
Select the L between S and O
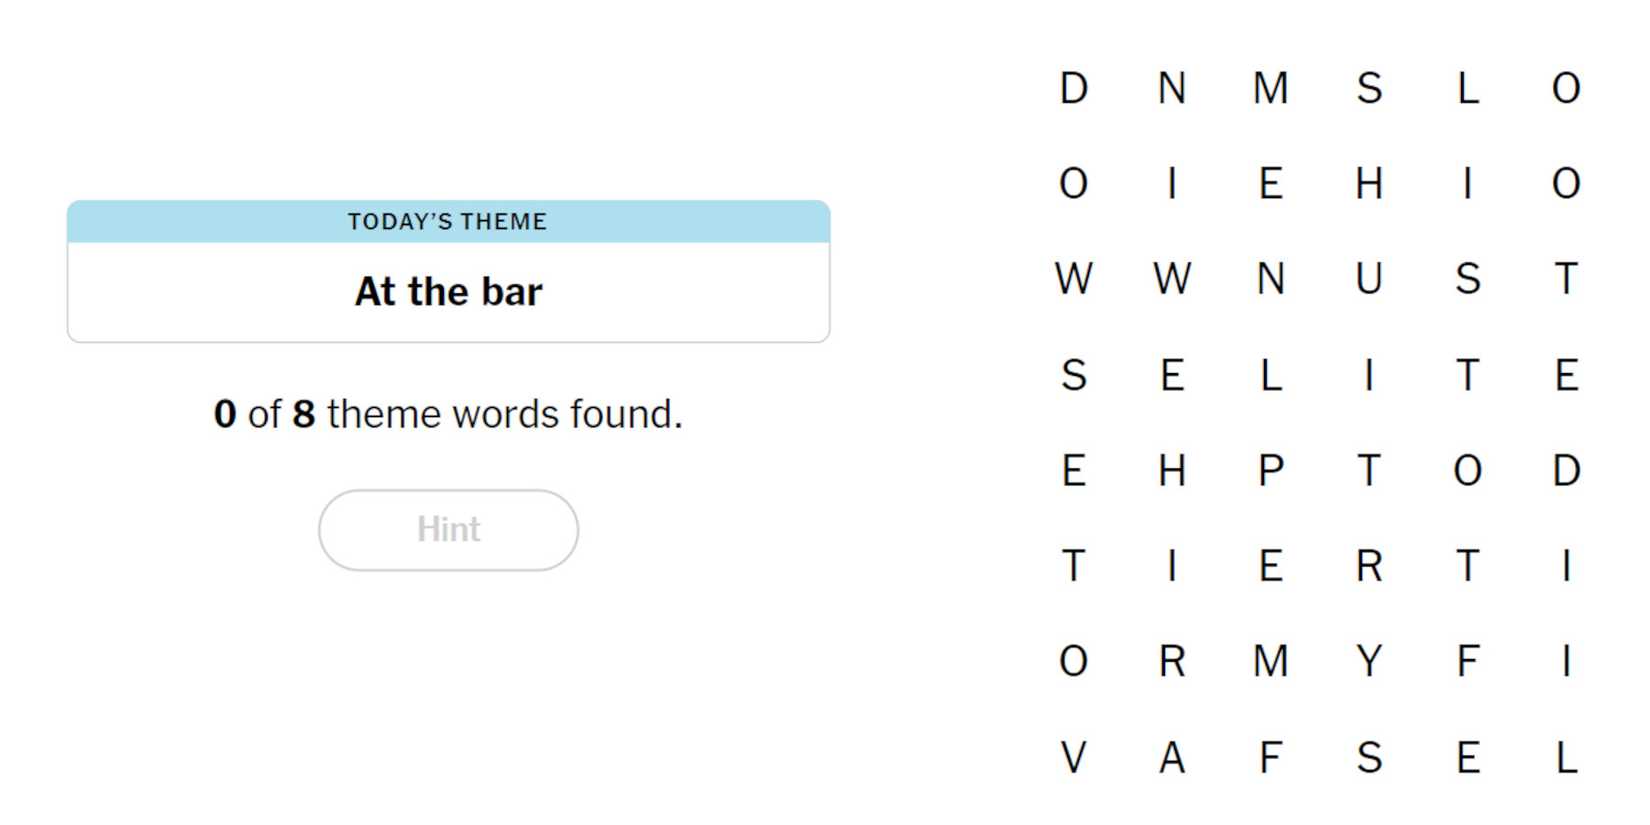click(1467, 88)
